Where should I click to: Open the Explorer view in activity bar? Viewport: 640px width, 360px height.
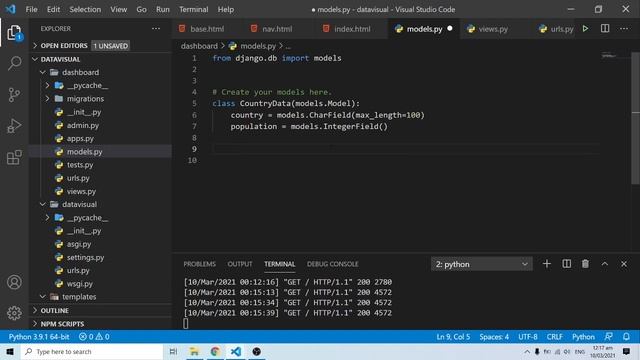coord(14,33)
